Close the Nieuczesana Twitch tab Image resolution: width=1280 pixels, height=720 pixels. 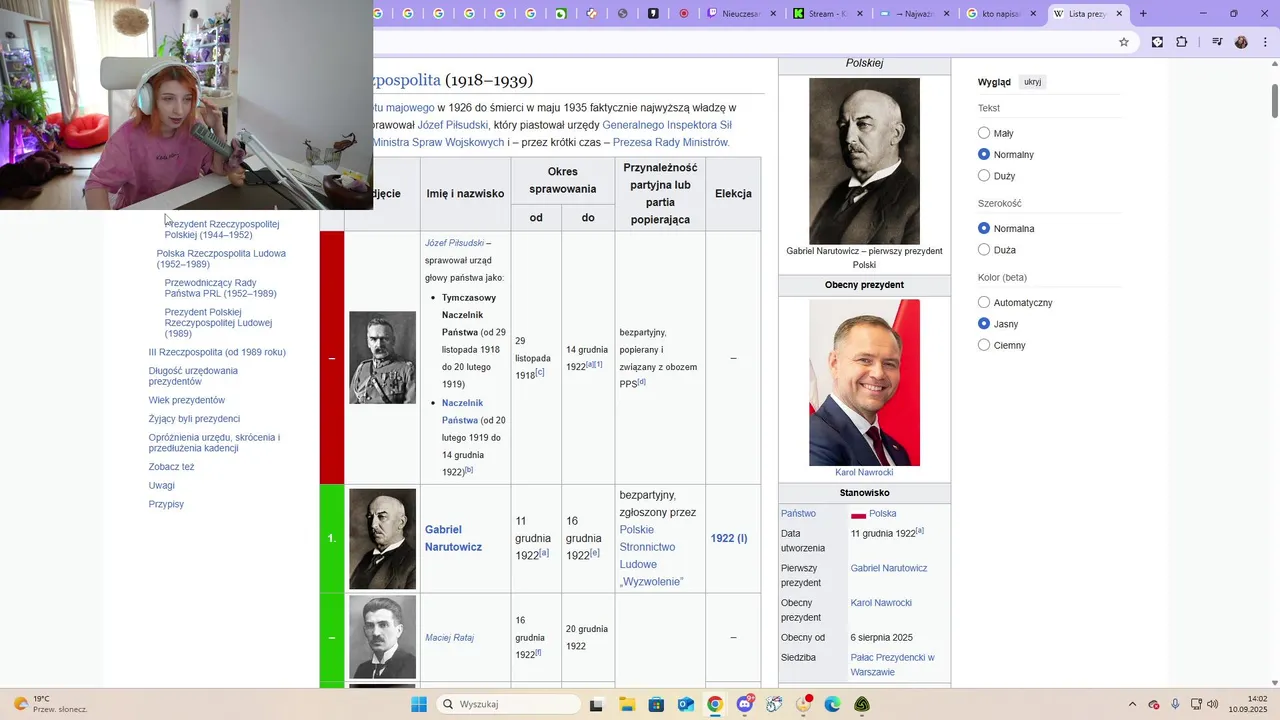point(773,14)
